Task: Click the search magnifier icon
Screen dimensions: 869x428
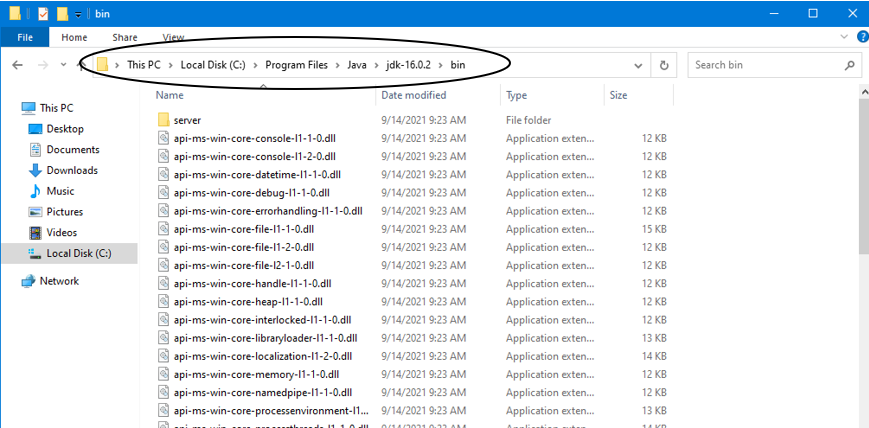Action: 850,65
